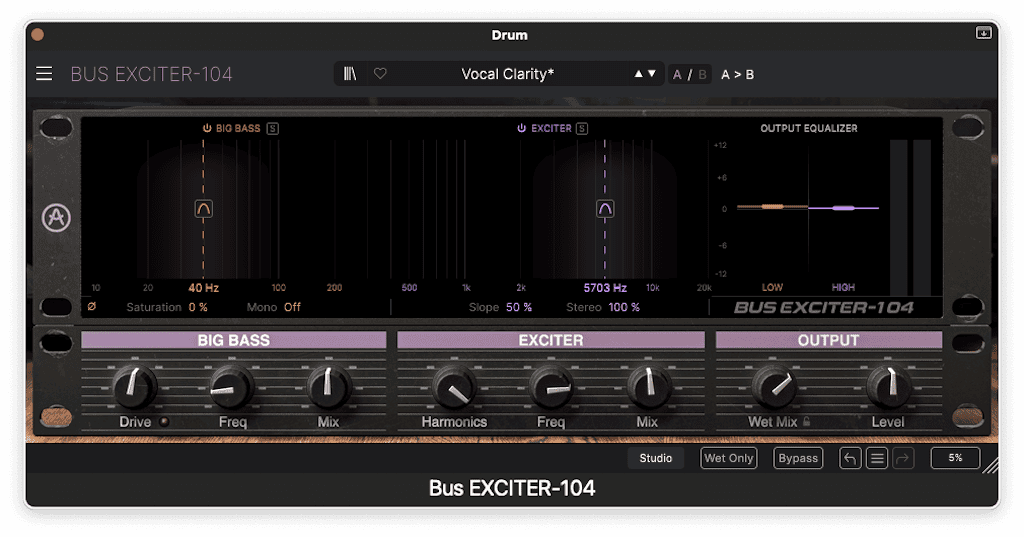
Task: Click the EXCITER section header
Action: tap(551, 340)
